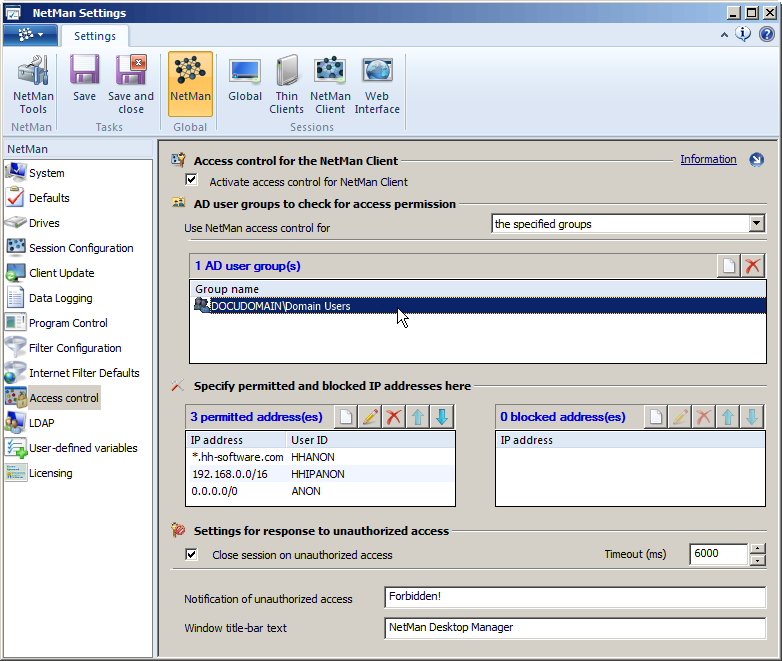The image size is (782, 661).
Task: Delete the selected permitted address
Action: pos(393,417)
